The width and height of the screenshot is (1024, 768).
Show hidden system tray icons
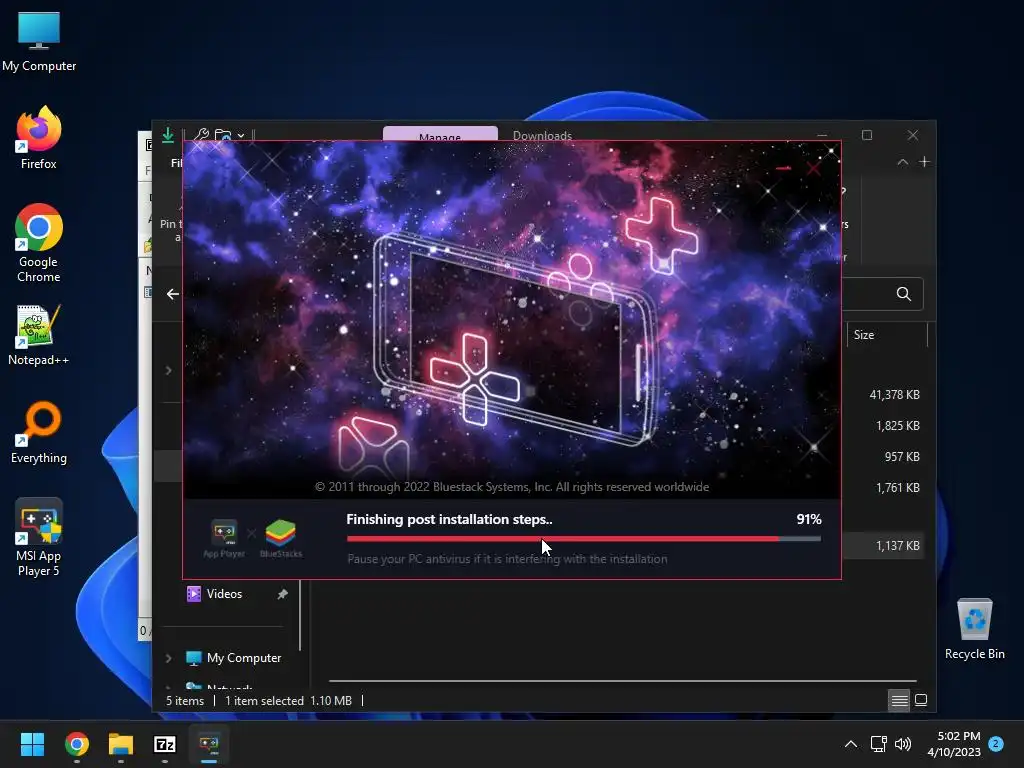click(850, 744)
